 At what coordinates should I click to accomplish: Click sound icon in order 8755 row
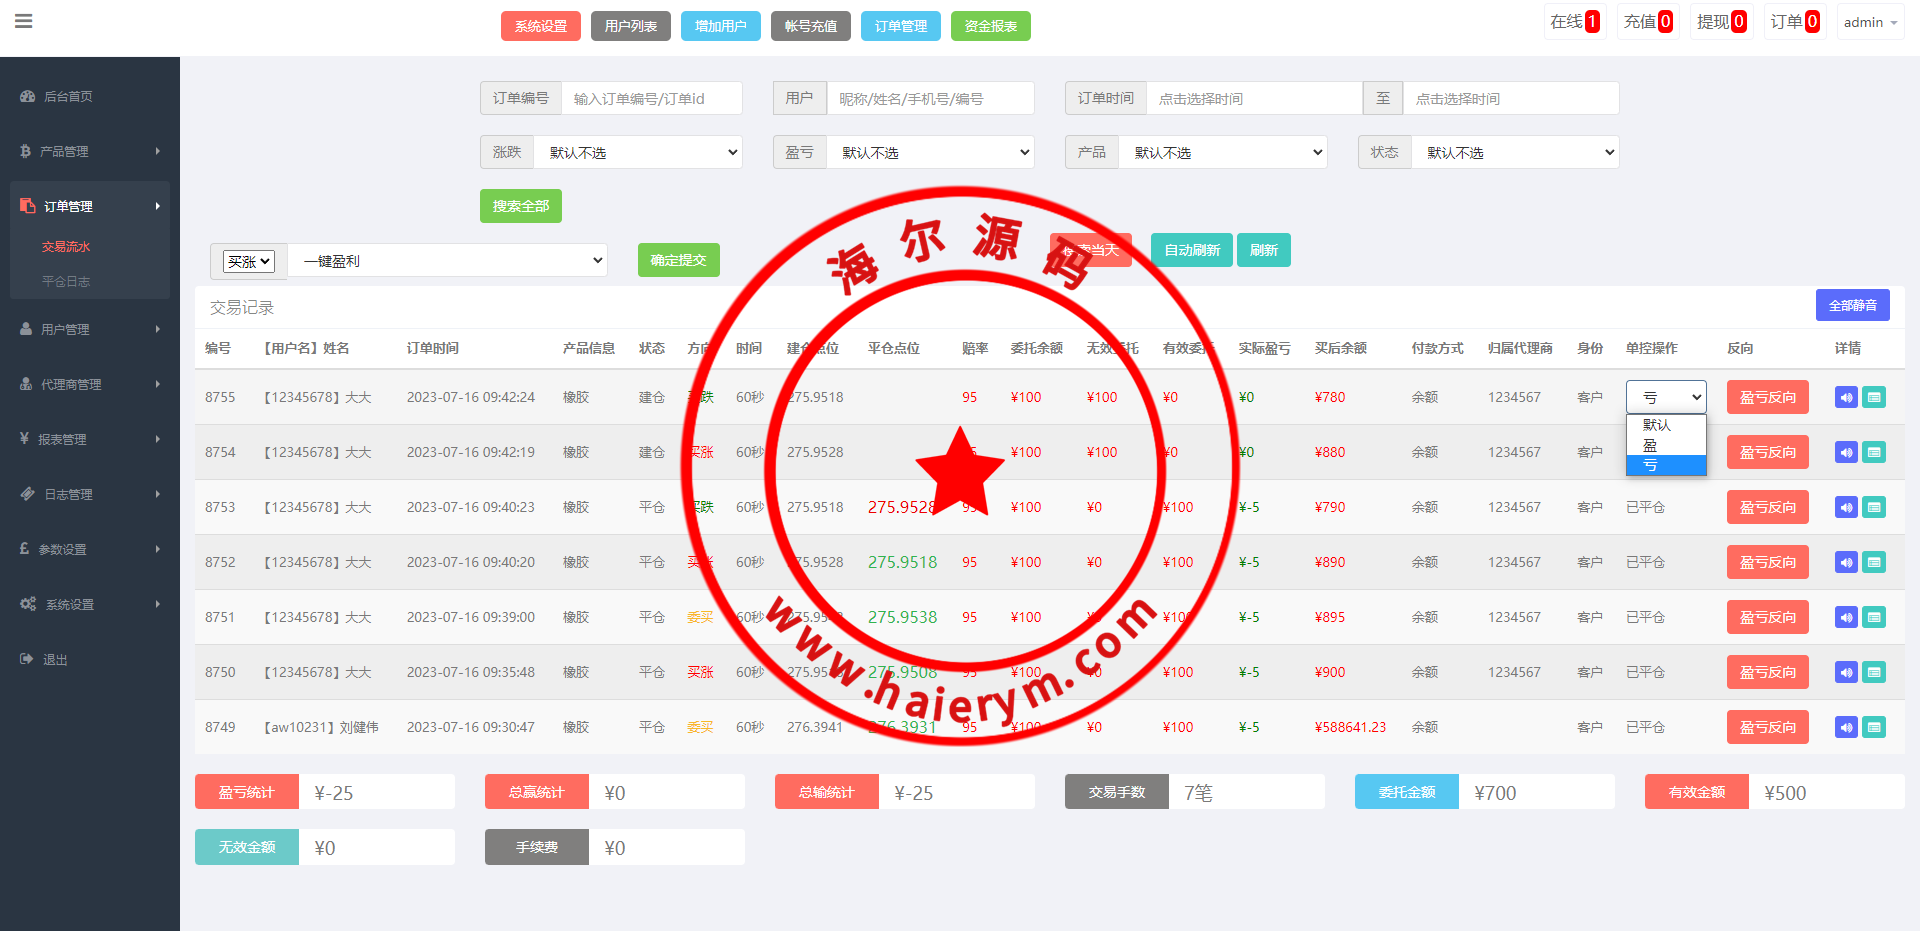pyautogui.click(x=1846, y=398)
